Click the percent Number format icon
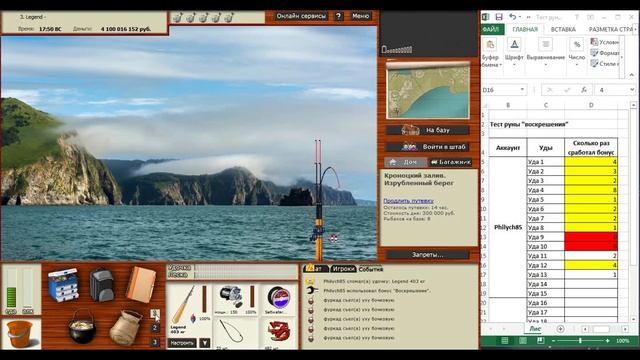This screenshot has width=640, height=360. pyautogui.click(x=577, y=44)
